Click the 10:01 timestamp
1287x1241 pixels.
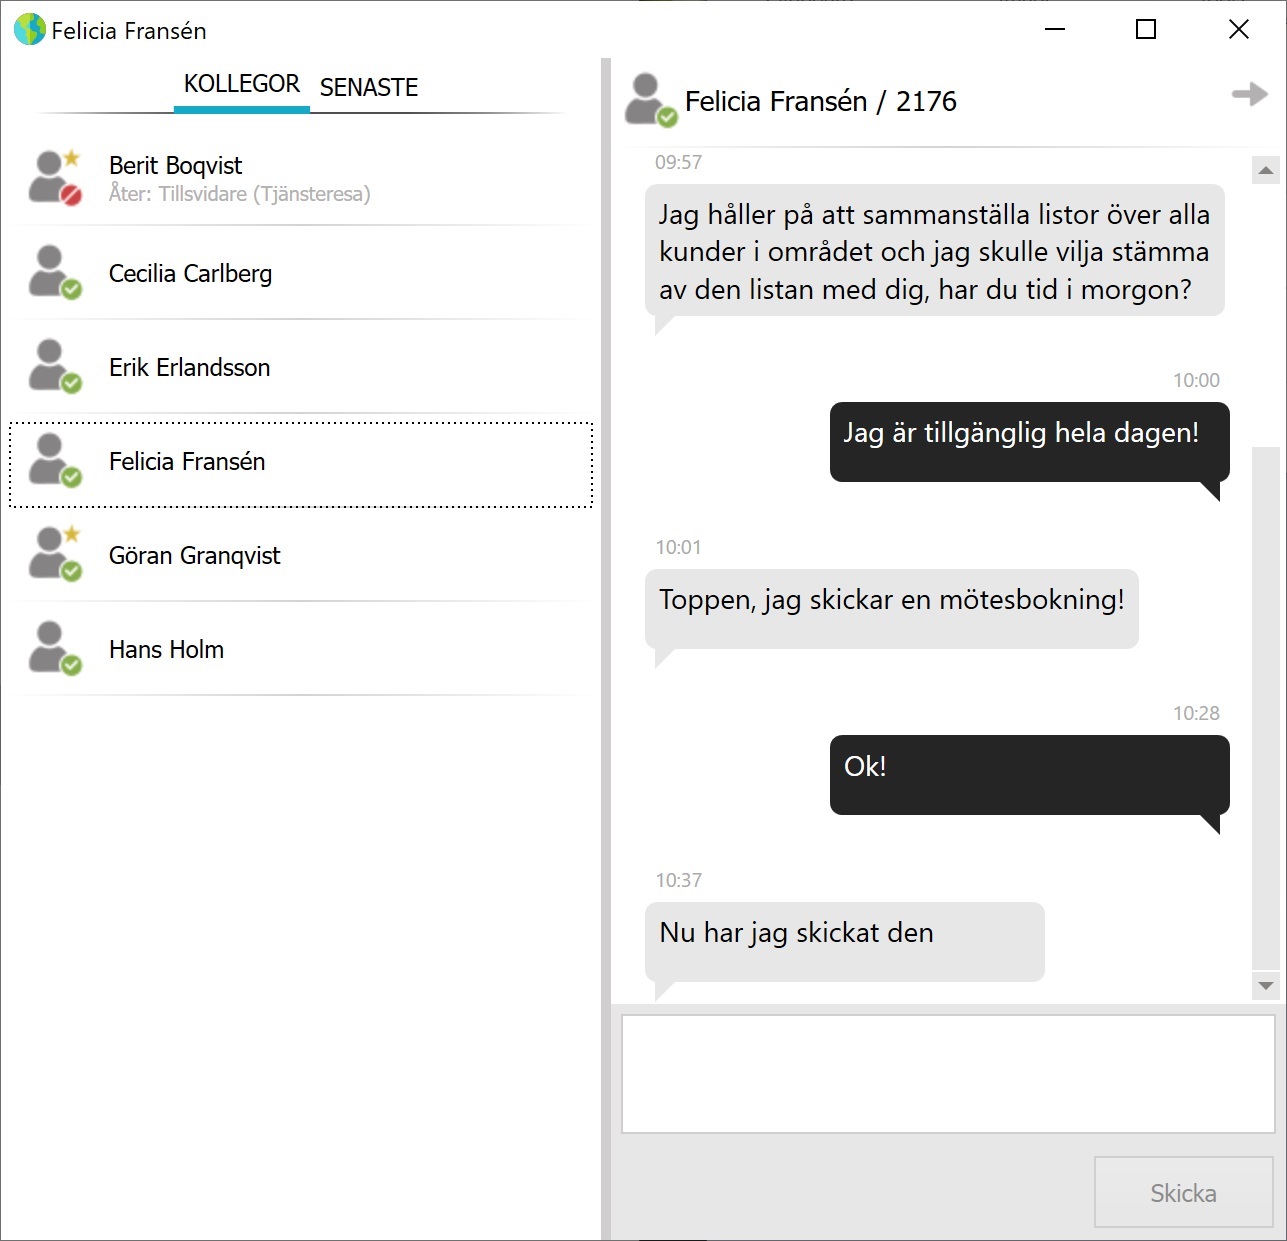679,547
